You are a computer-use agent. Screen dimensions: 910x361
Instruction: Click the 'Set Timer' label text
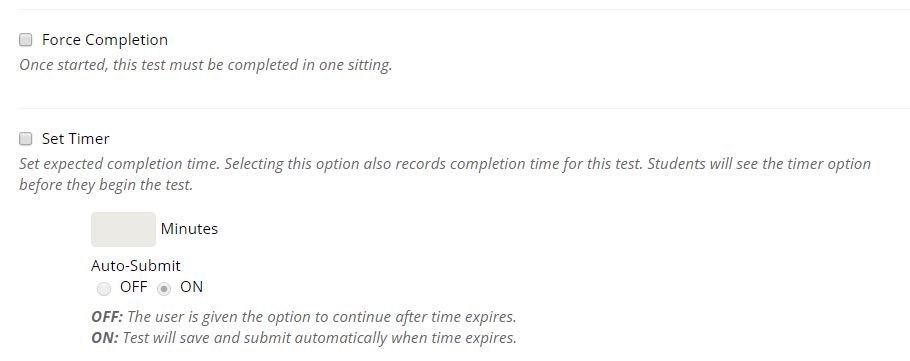click(x=75, y=139)
